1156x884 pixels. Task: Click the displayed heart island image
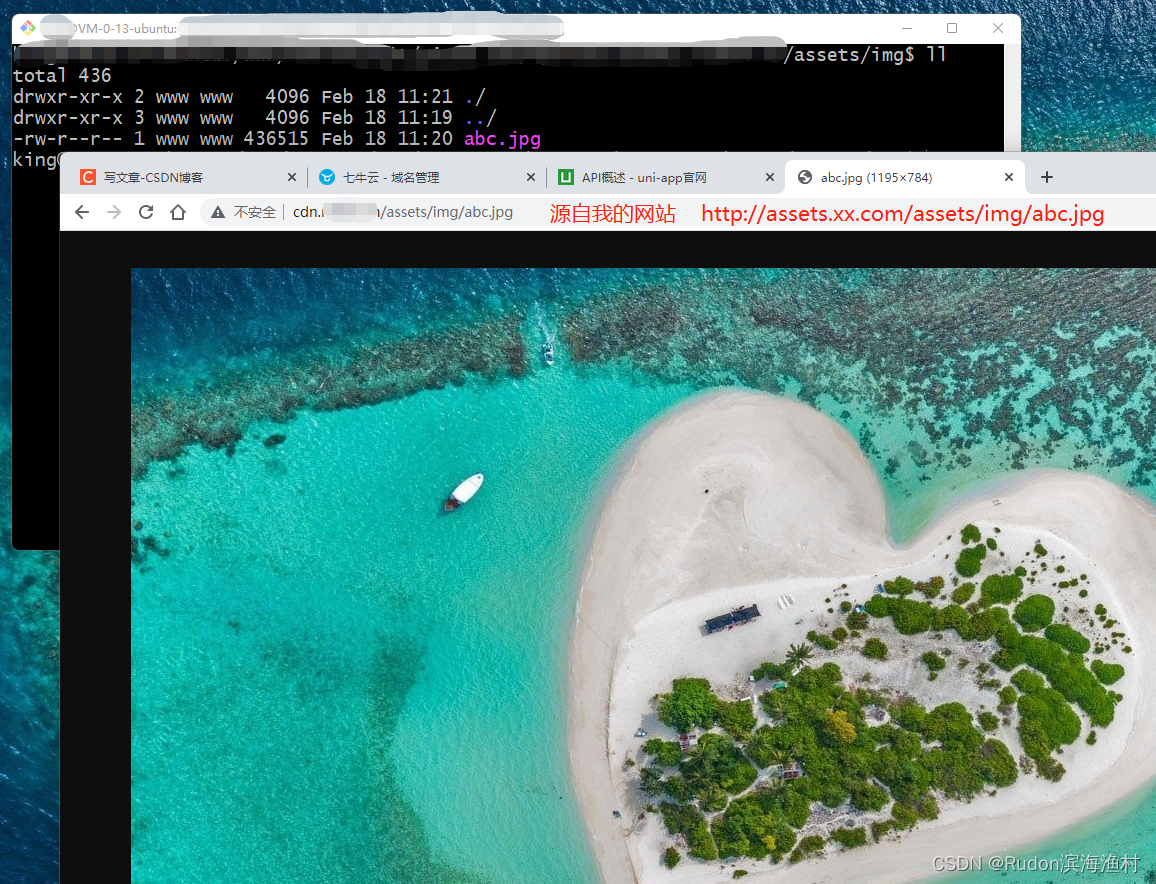(643, 576)
